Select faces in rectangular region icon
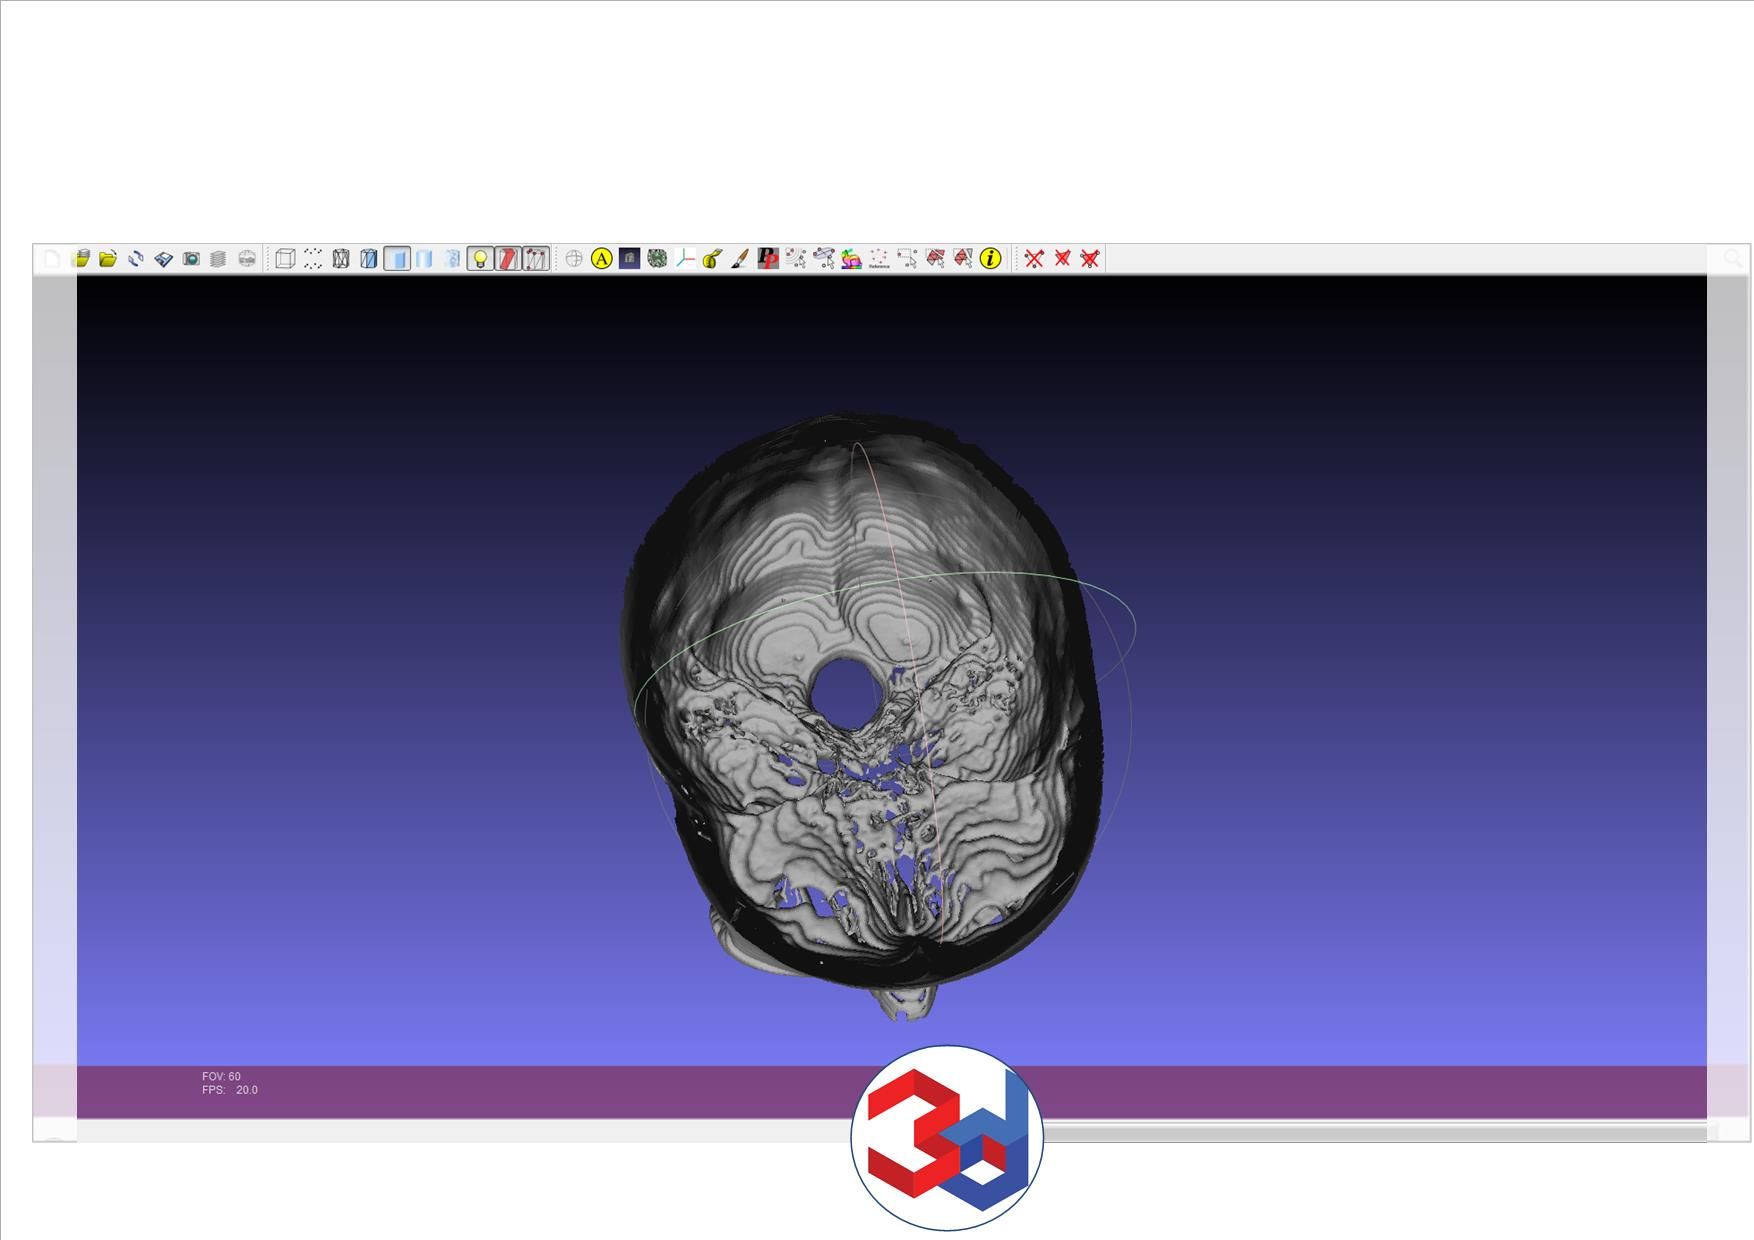 [x=935, y=259]
